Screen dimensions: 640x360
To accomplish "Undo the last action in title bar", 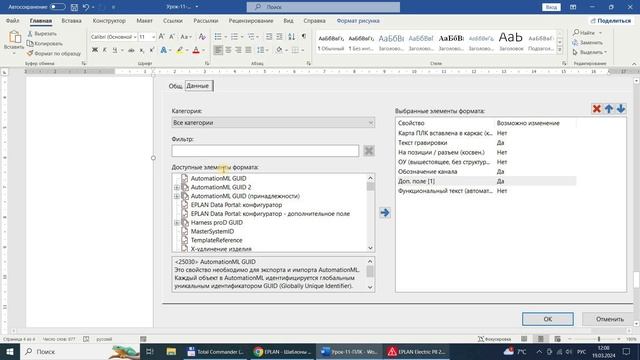I will 86,7.
